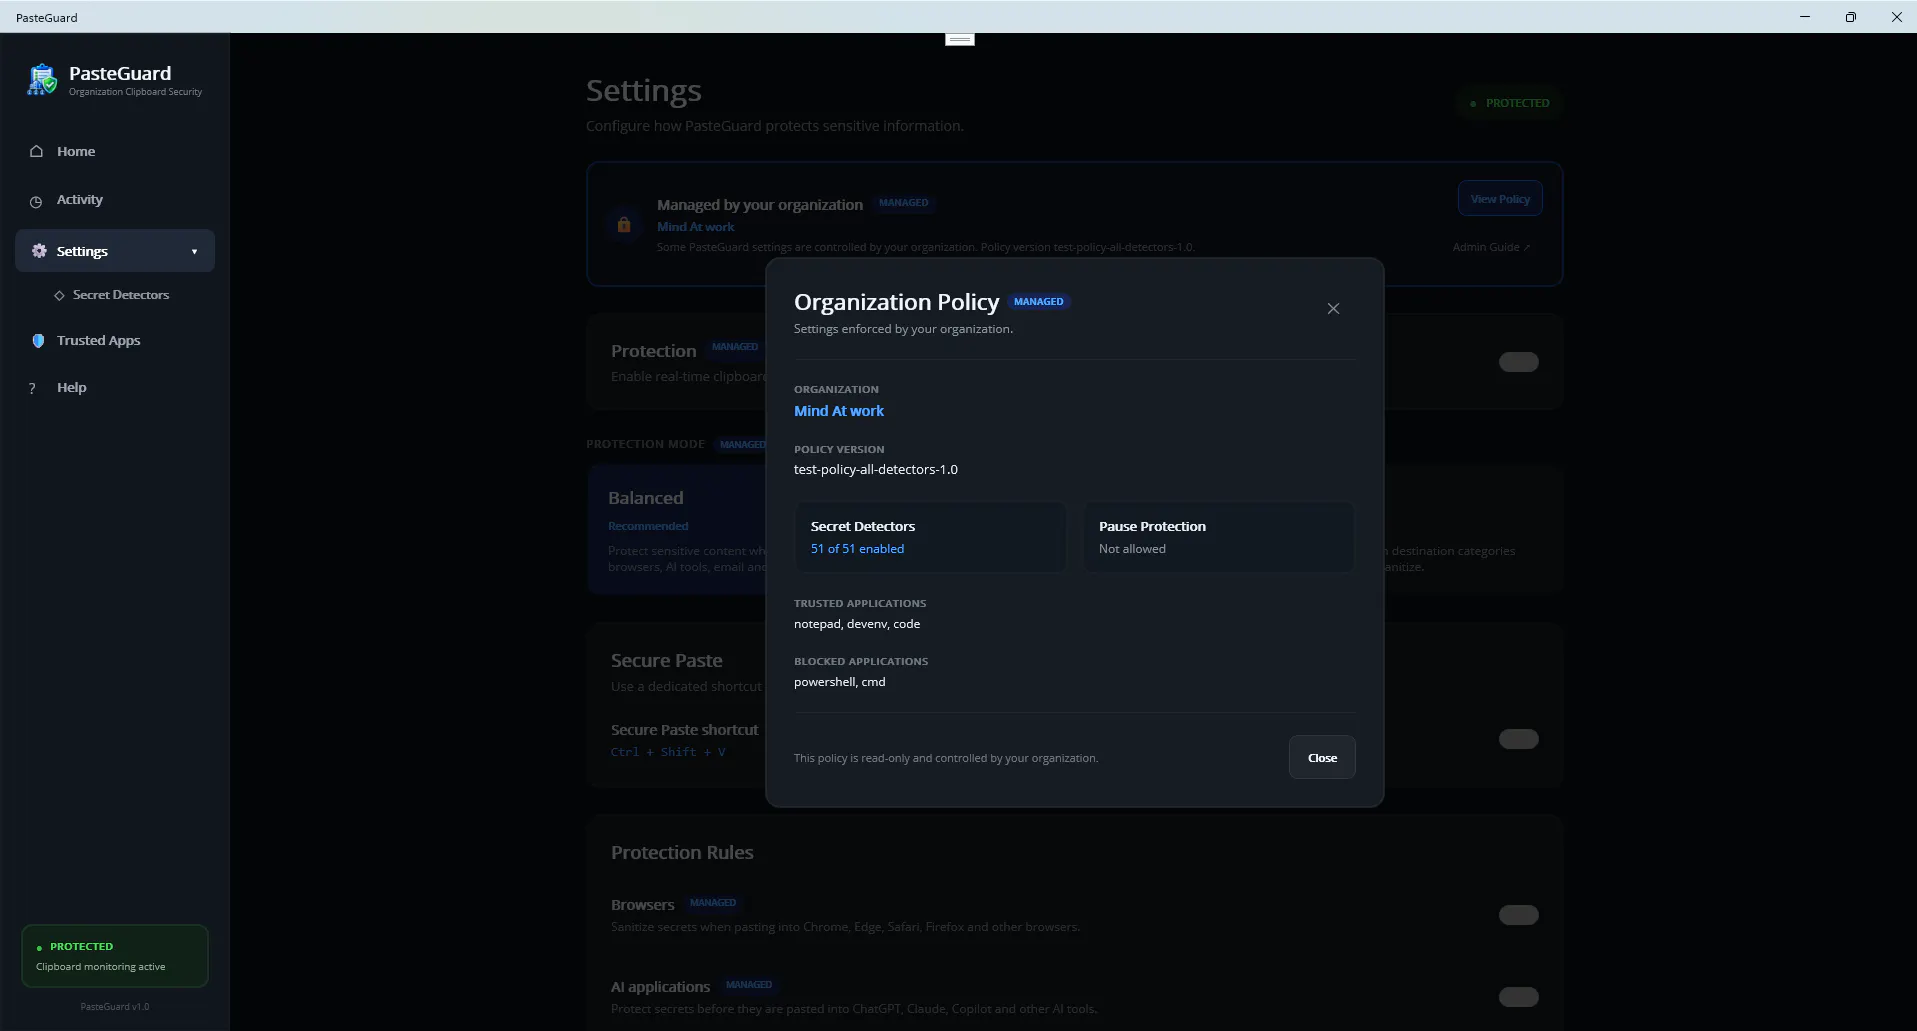Select the Balanced protection mode card

[x=677, y=530]
